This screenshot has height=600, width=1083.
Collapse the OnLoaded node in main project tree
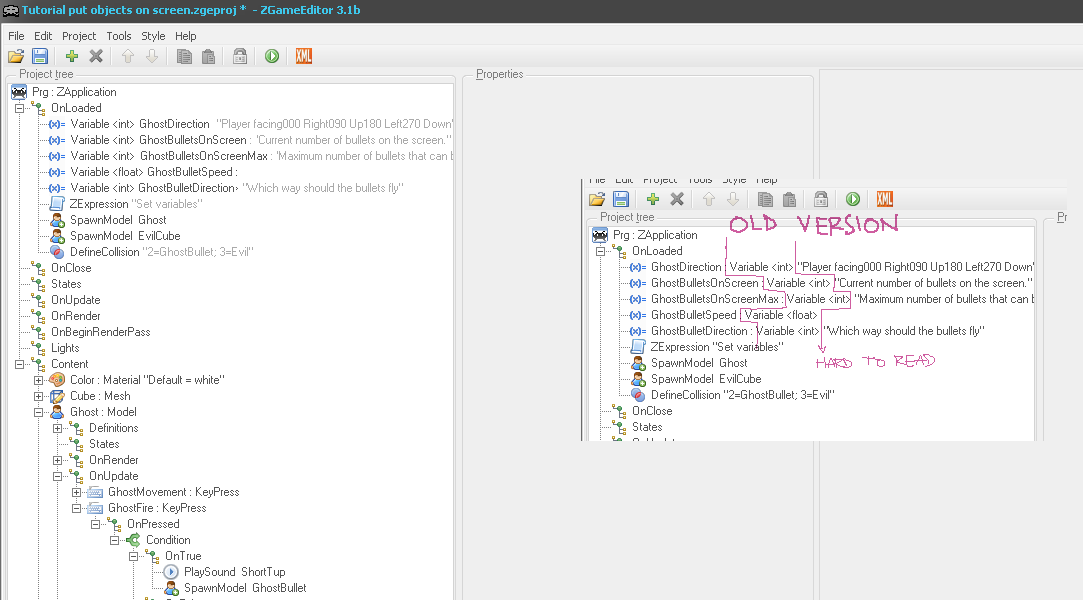coord(19,108)
